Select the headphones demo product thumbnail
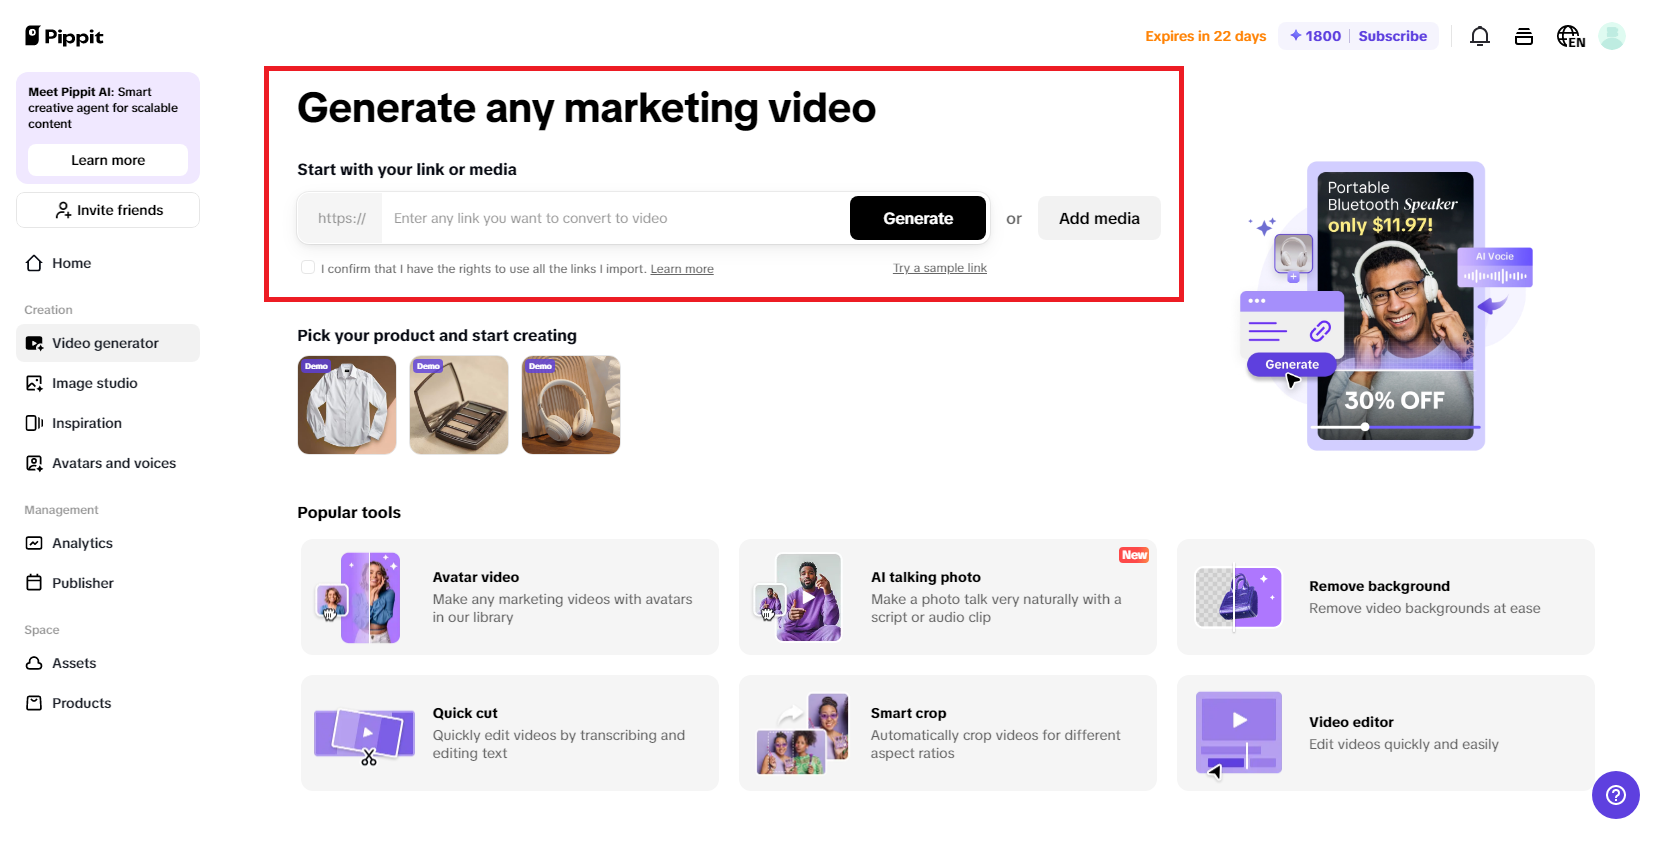1679x854 pixels. tap(571, 405)
